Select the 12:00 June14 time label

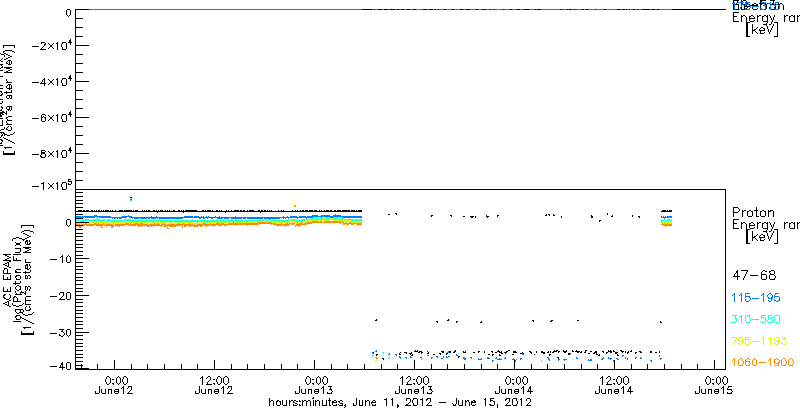click(615, 386)
